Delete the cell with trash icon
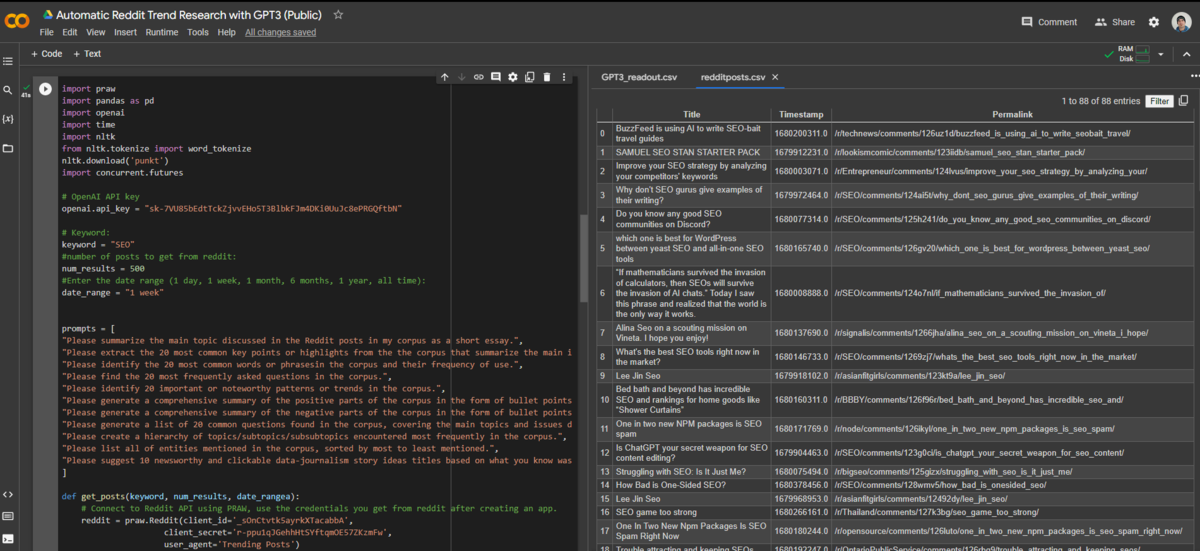 [x=547, y=77]
